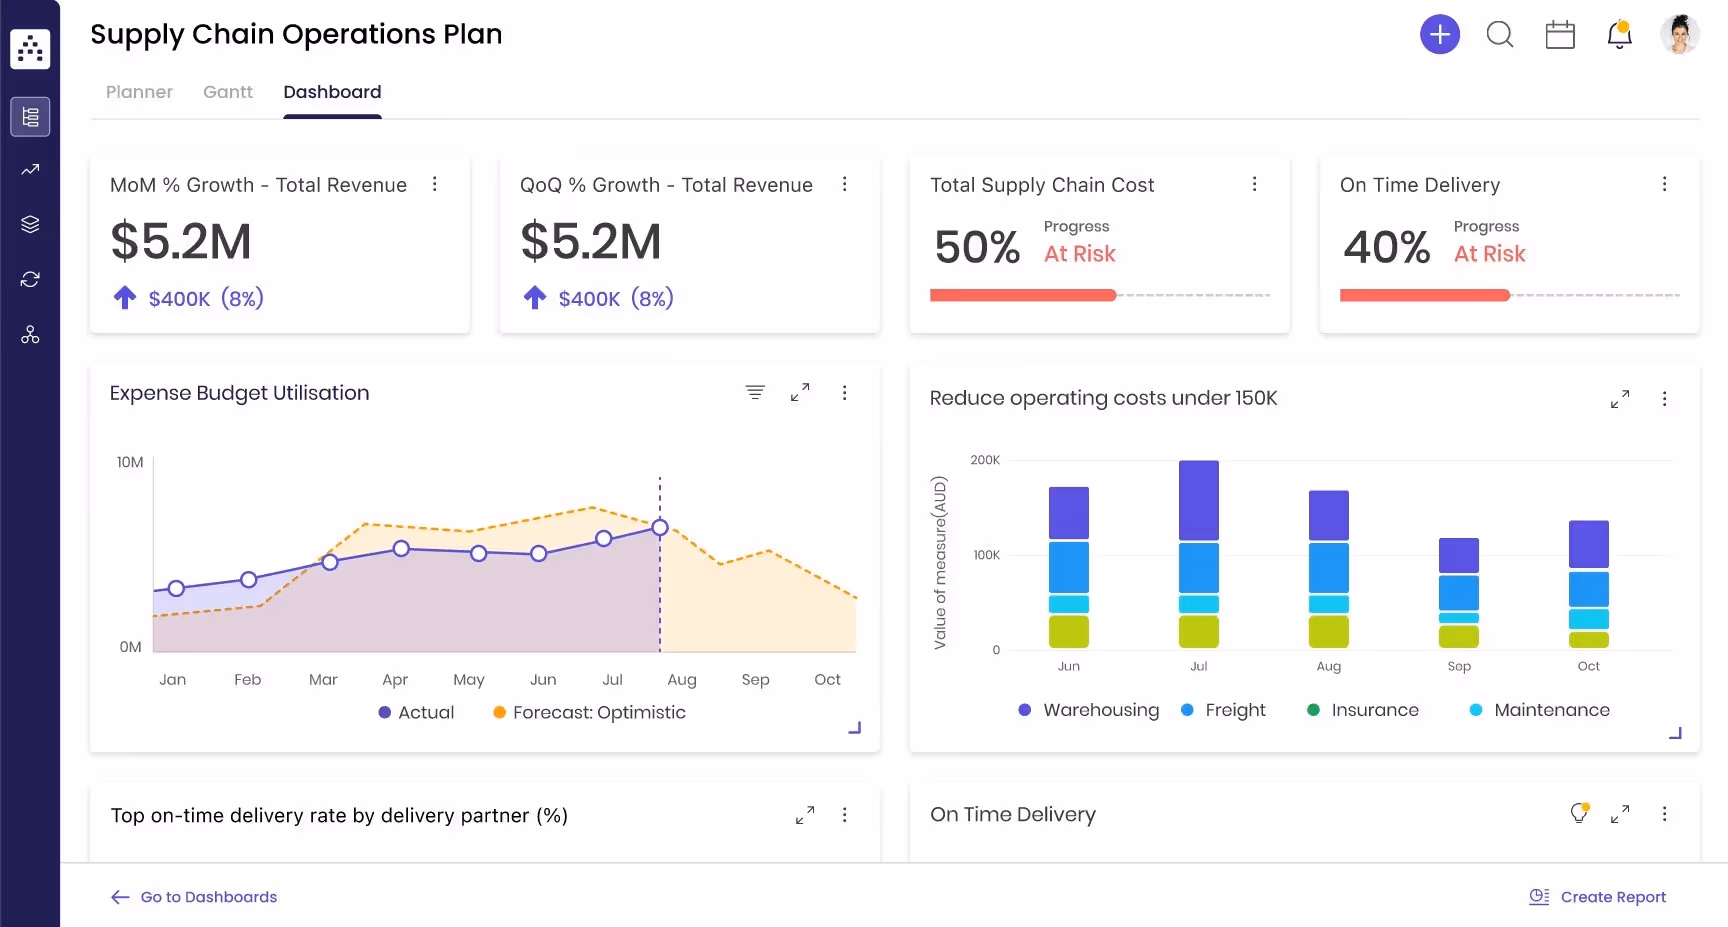Toggle Forecast: Optimistic series in expense chart
The image size is (1728, 927).
tap(589, 712)
